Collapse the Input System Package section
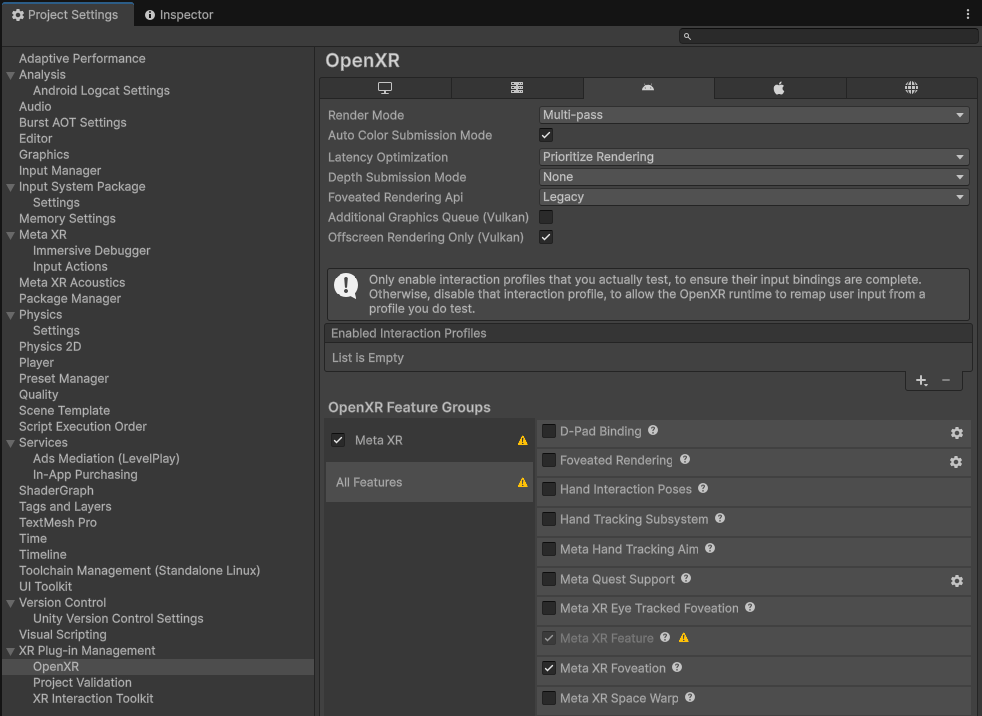Image resolution: width=982 pixels, height=716 pixels. (x=11, y=187)
